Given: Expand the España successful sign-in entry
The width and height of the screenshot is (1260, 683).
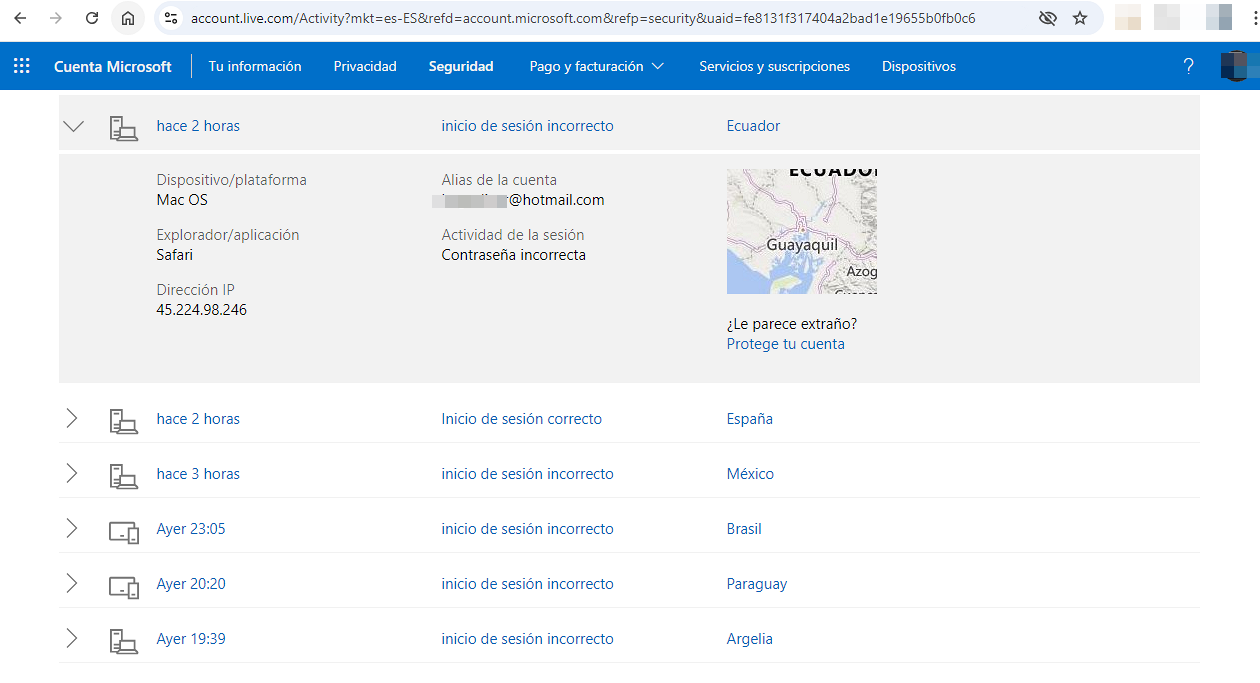Looking at the screenshot, I should (71, 419).
